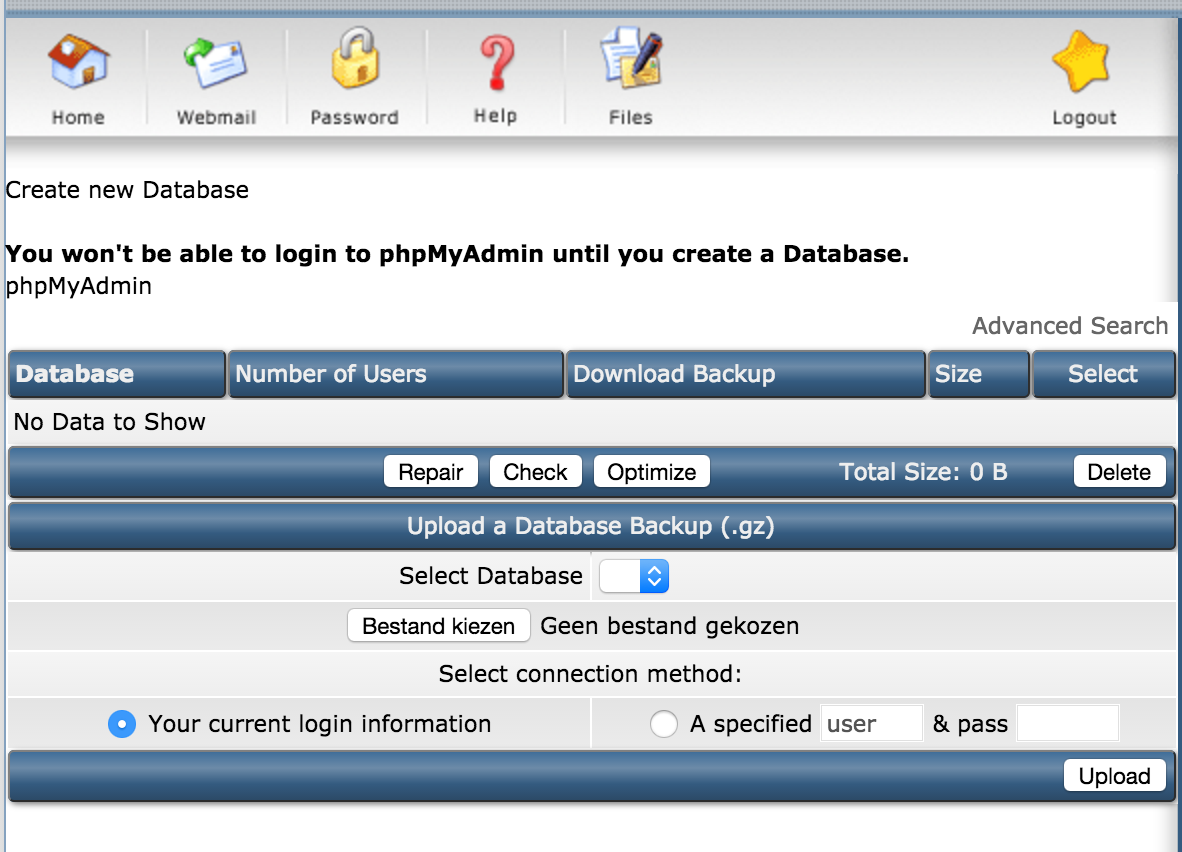
Task: Click the user input field
Action: 871,724
